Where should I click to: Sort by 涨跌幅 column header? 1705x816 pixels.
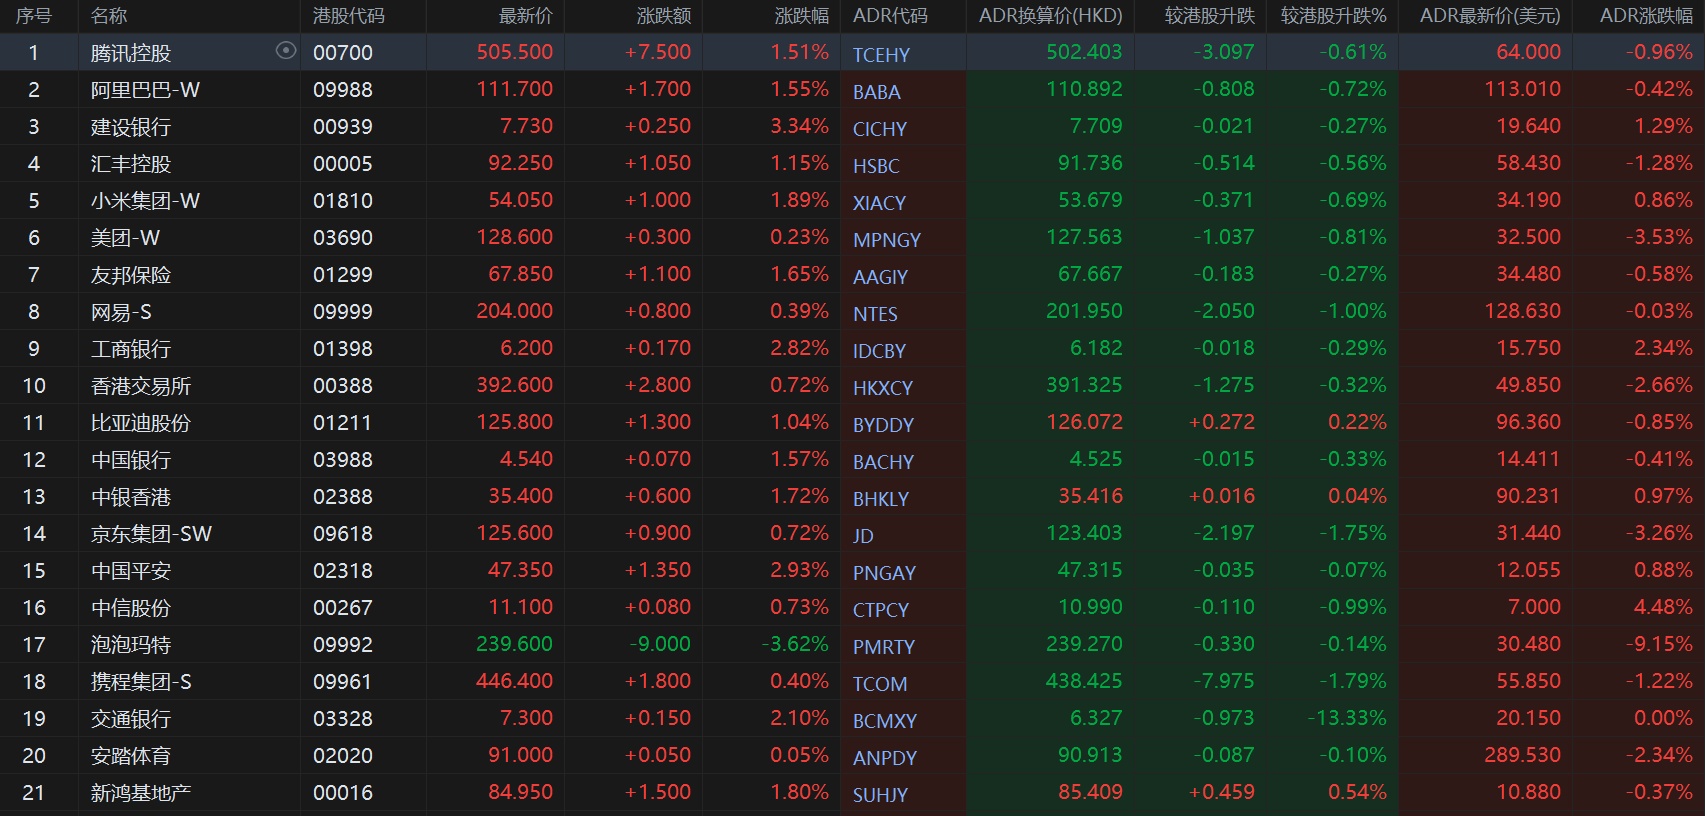coord(801,16)
